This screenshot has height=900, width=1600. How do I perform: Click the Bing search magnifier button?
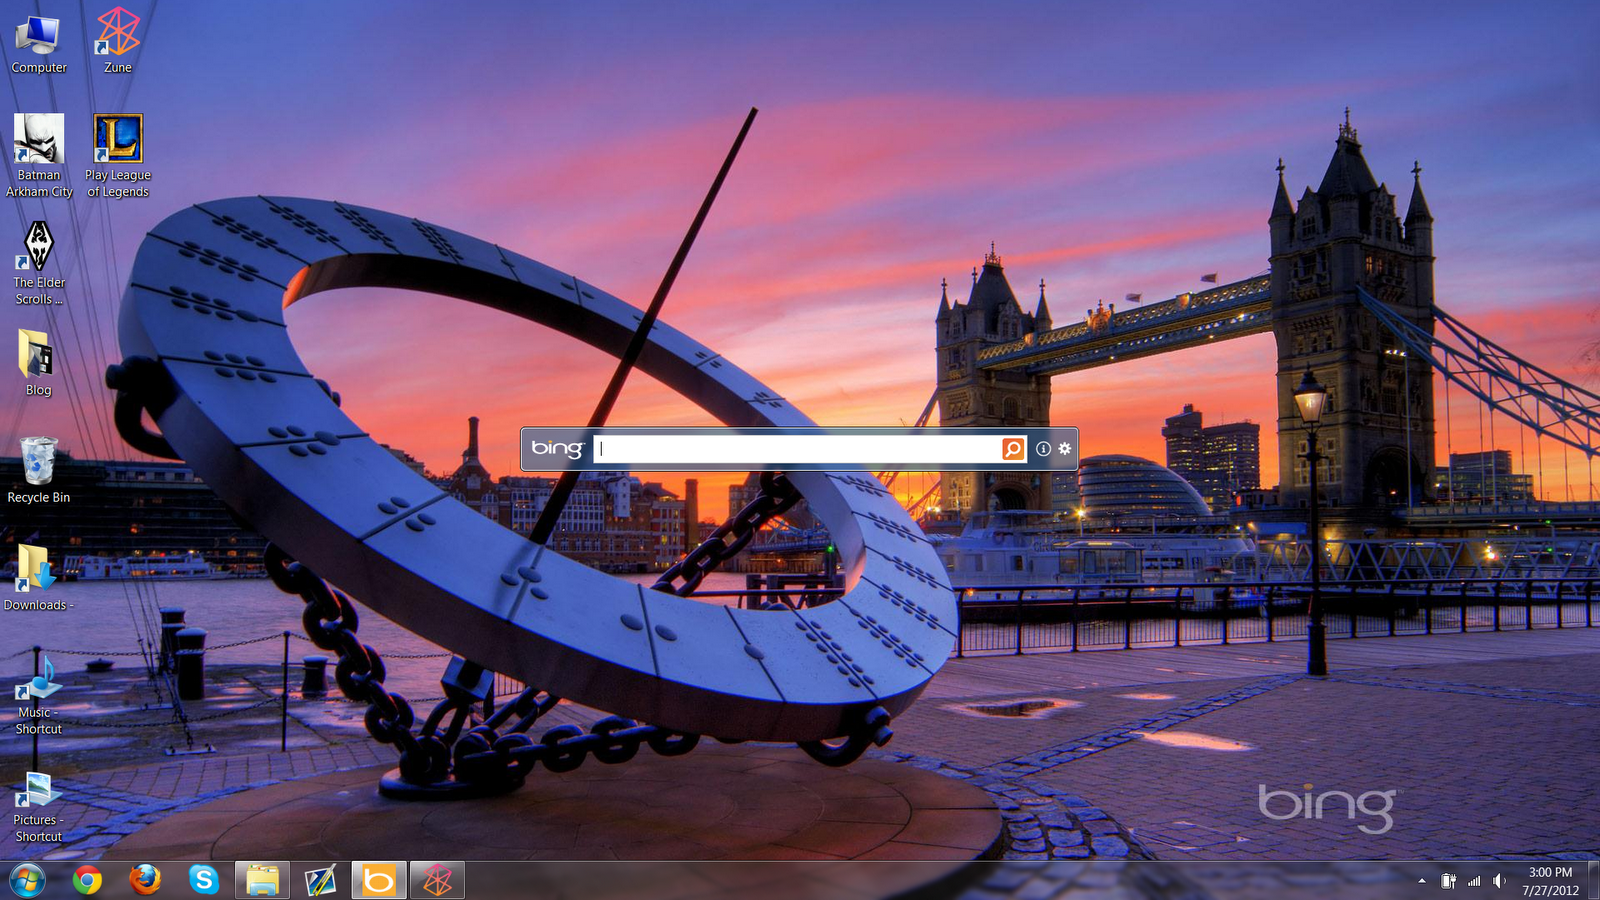pyautogui.click(x=1013, y=449)
